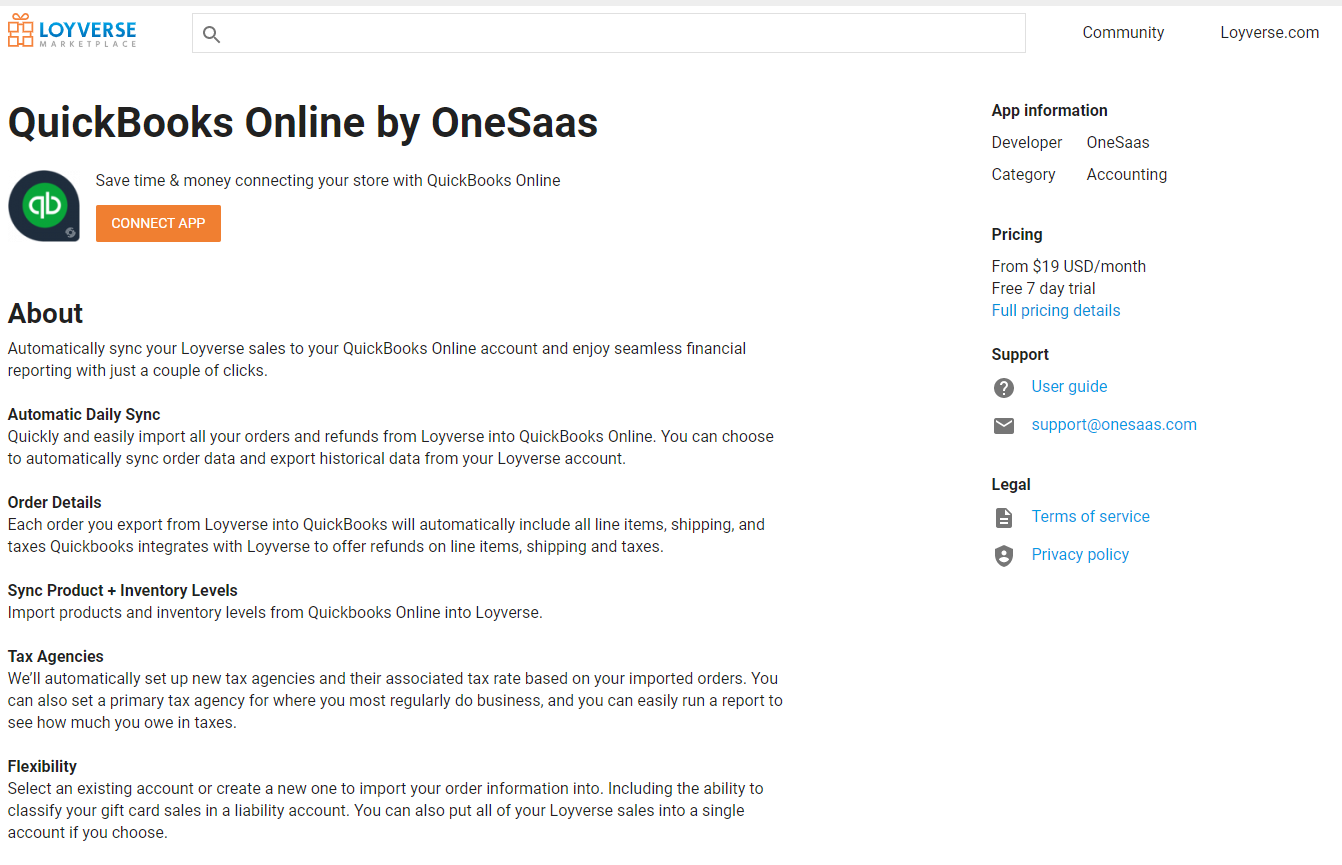Focus the marketplace search field

click(x=609, y=33)
